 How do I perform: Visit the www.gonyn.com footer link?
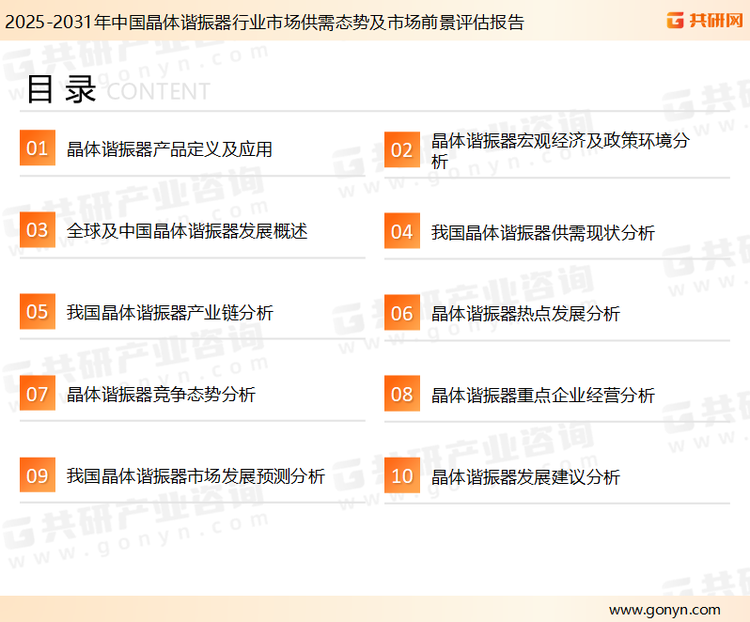[x=664, y=610]
